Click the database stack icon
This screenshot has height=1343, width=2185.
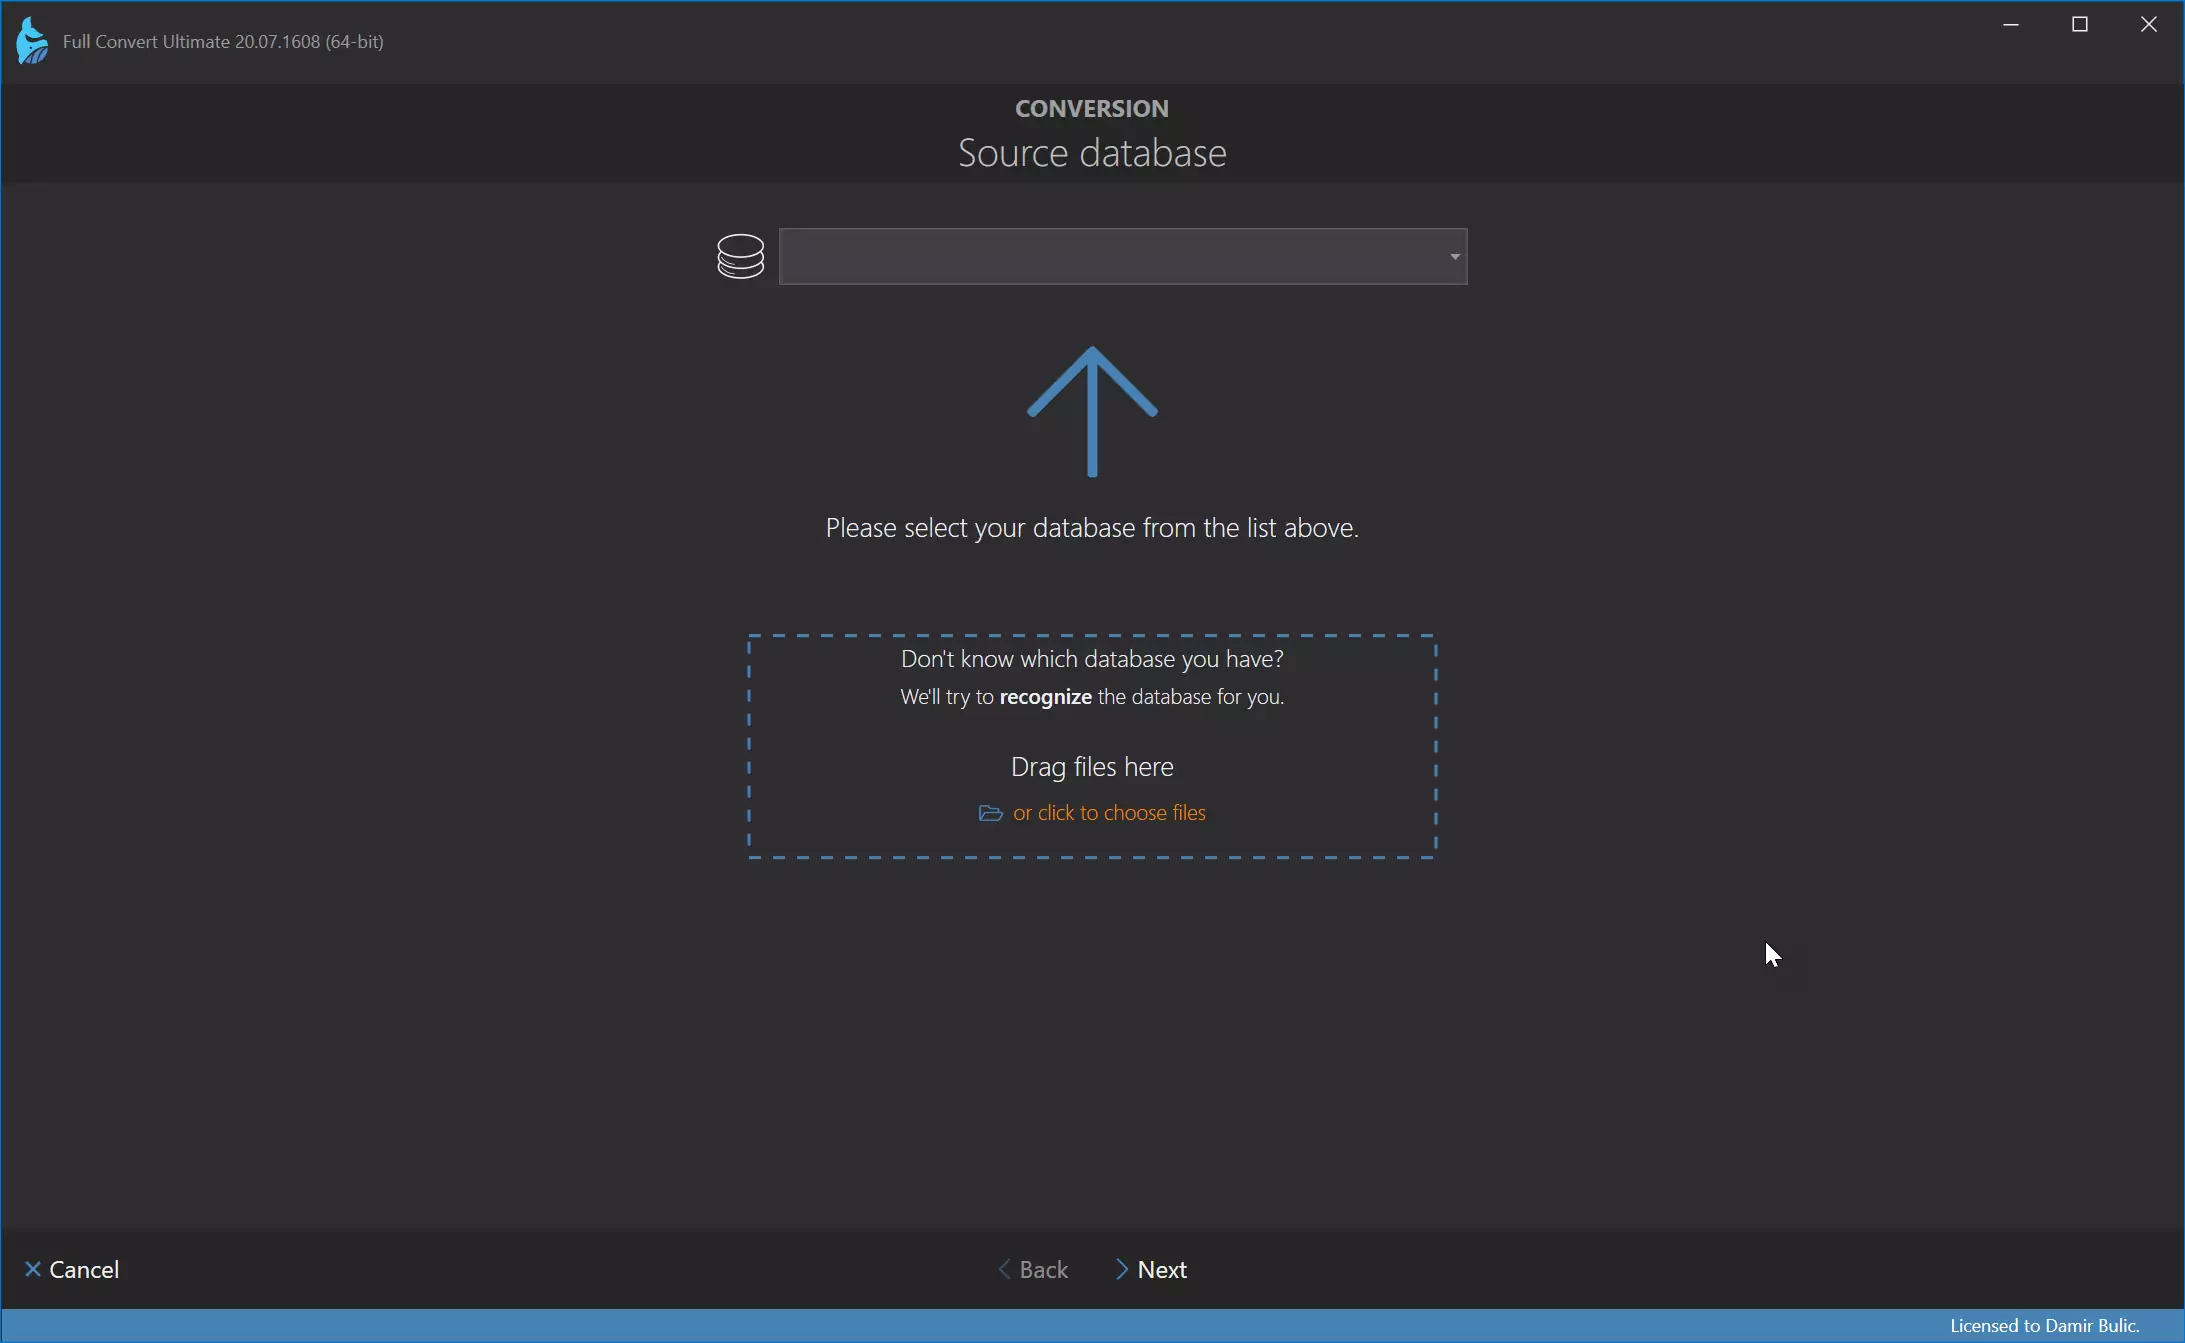point(738,254)
